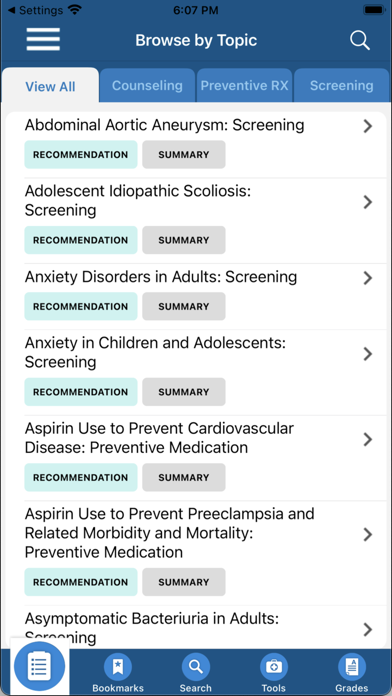Expand Adolescent Idiopathic Scoliosis chevron
Image resolution: width=392 pixels, height=696 pixels.
pyautogui.click(x=368, y=202)
